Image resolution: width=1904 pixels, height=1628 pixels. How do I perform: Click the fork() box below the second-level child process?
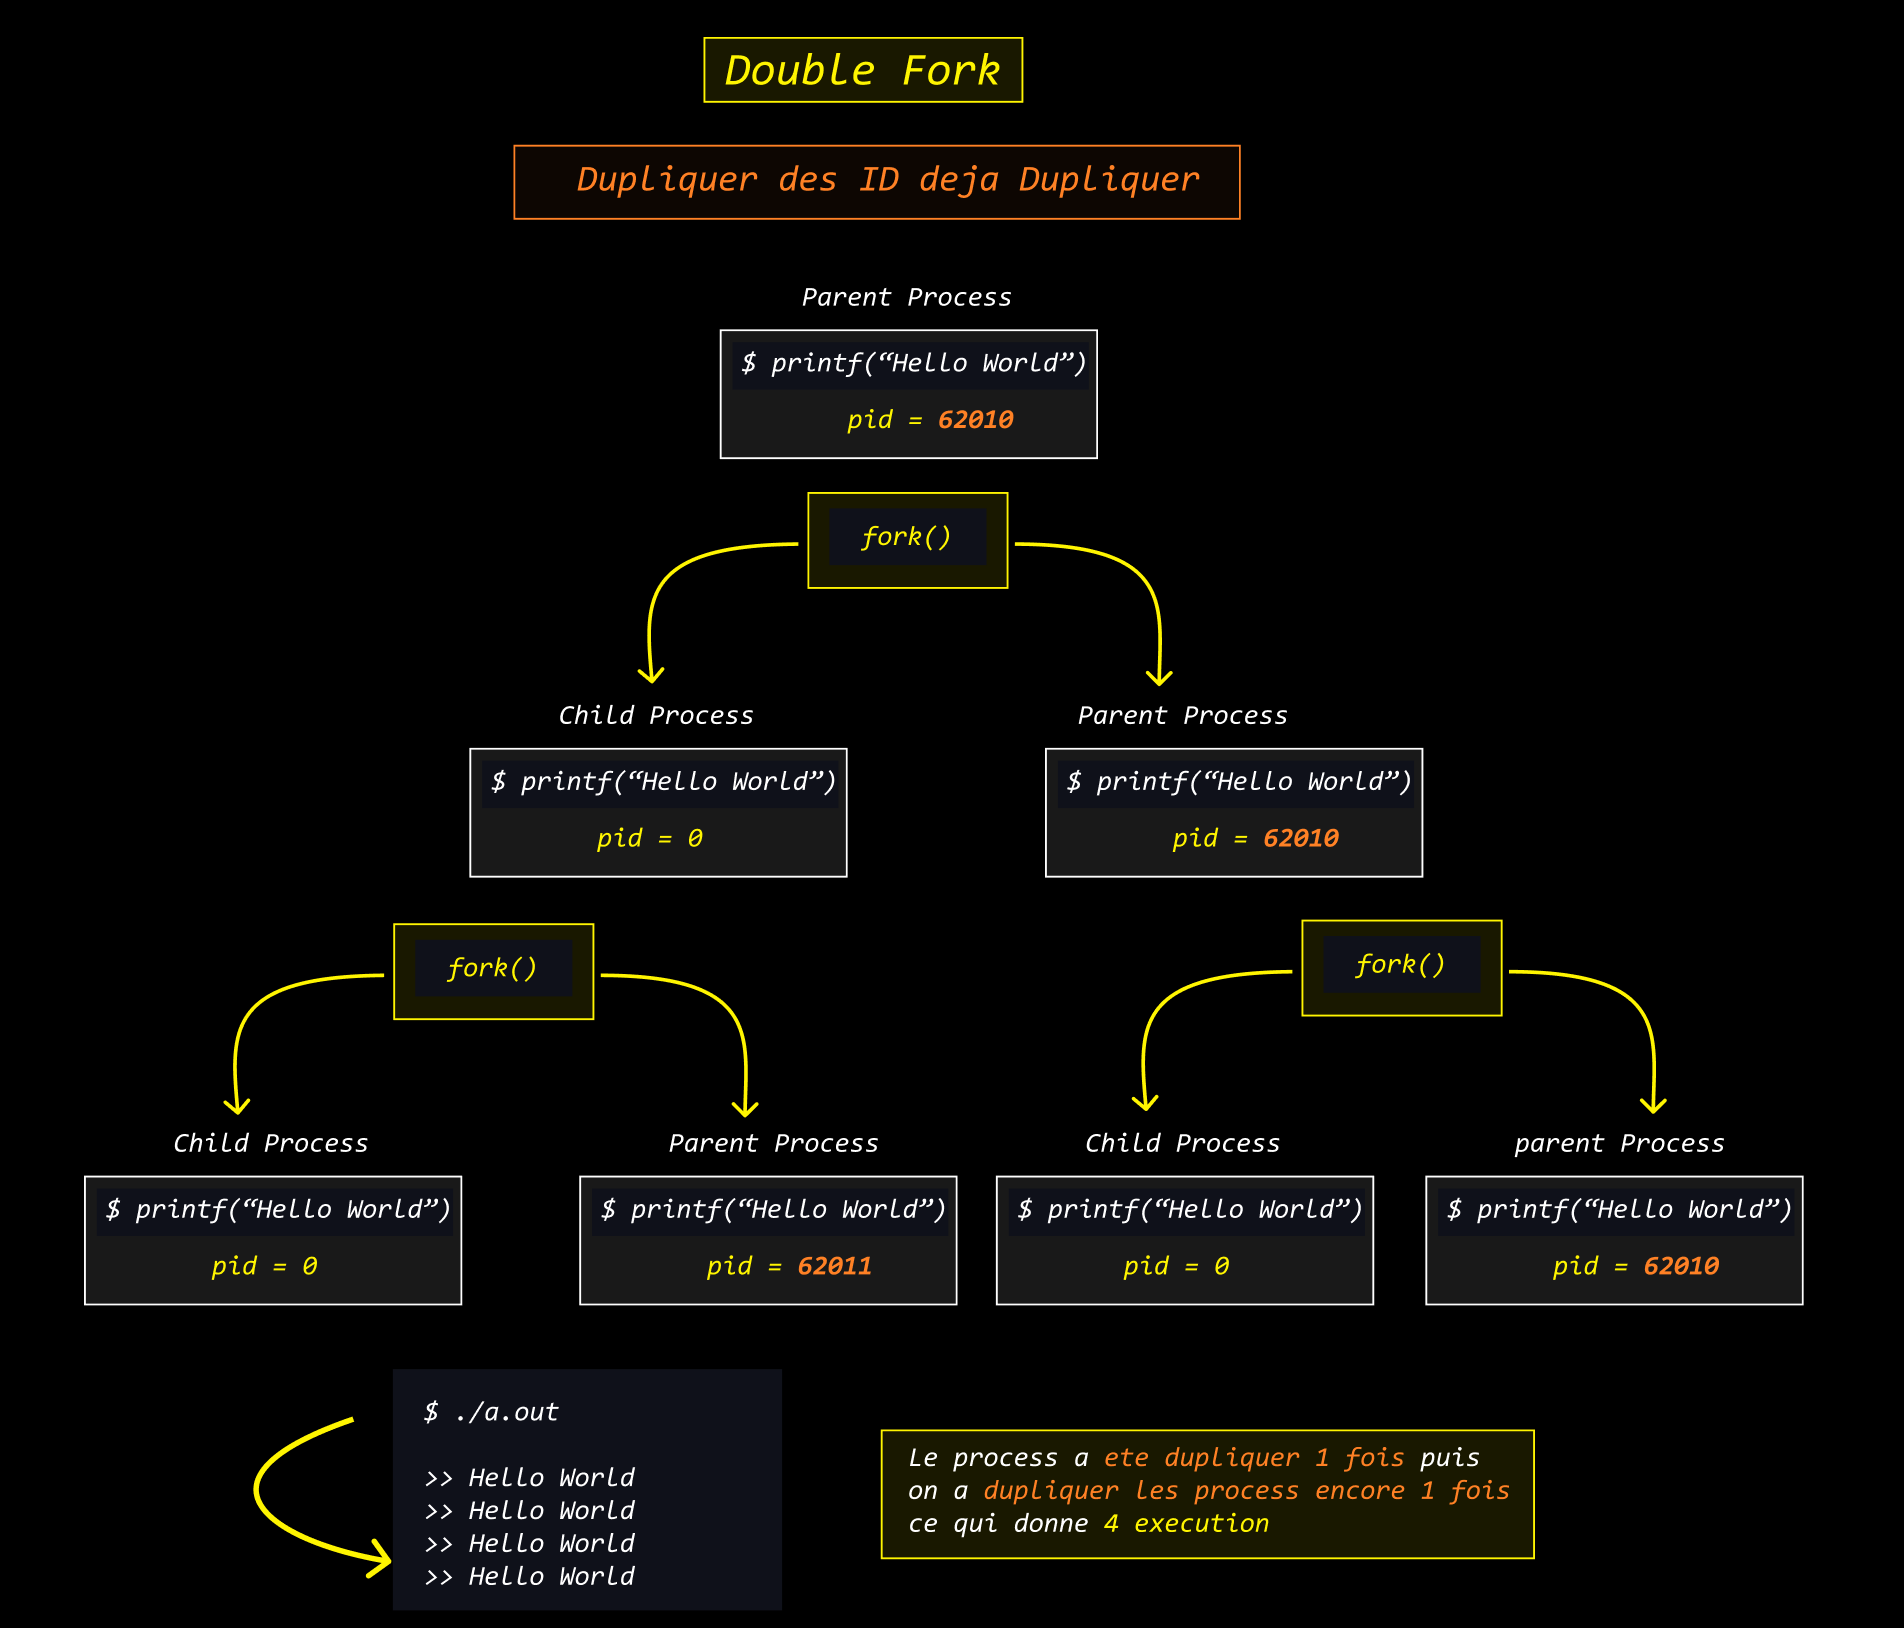click(493, 971)
